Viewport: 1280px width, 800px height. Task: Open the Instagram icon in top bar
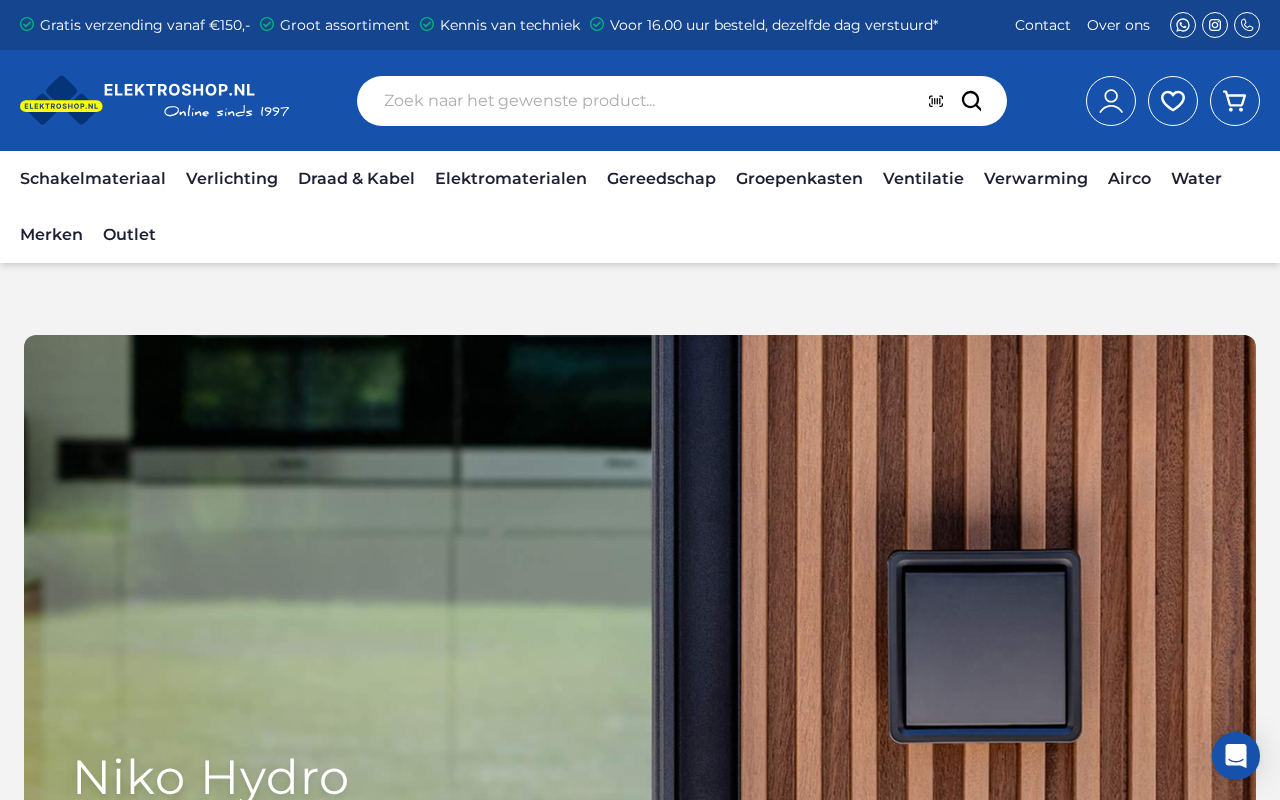(x=1215, y=25)
